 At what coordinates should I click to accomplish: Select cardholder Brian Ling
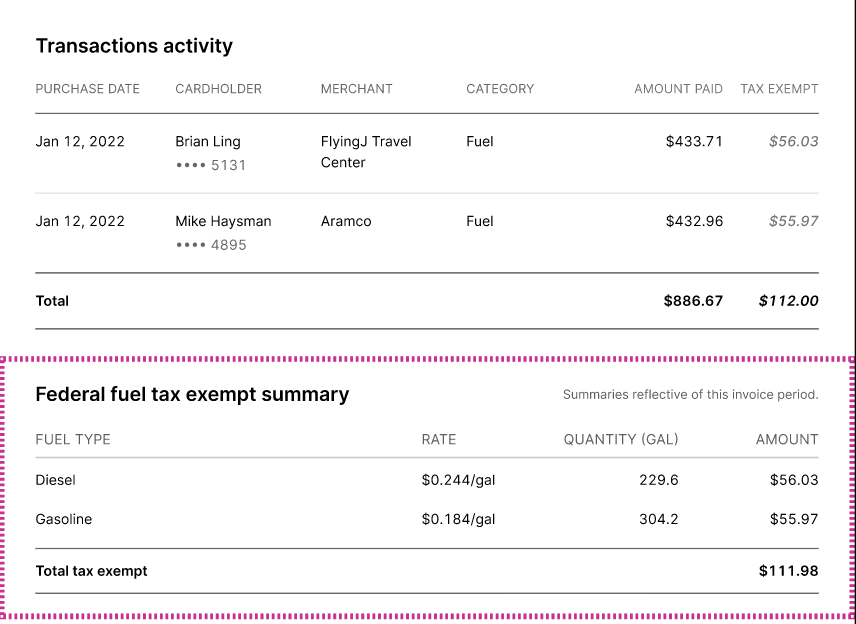[208, 141]
